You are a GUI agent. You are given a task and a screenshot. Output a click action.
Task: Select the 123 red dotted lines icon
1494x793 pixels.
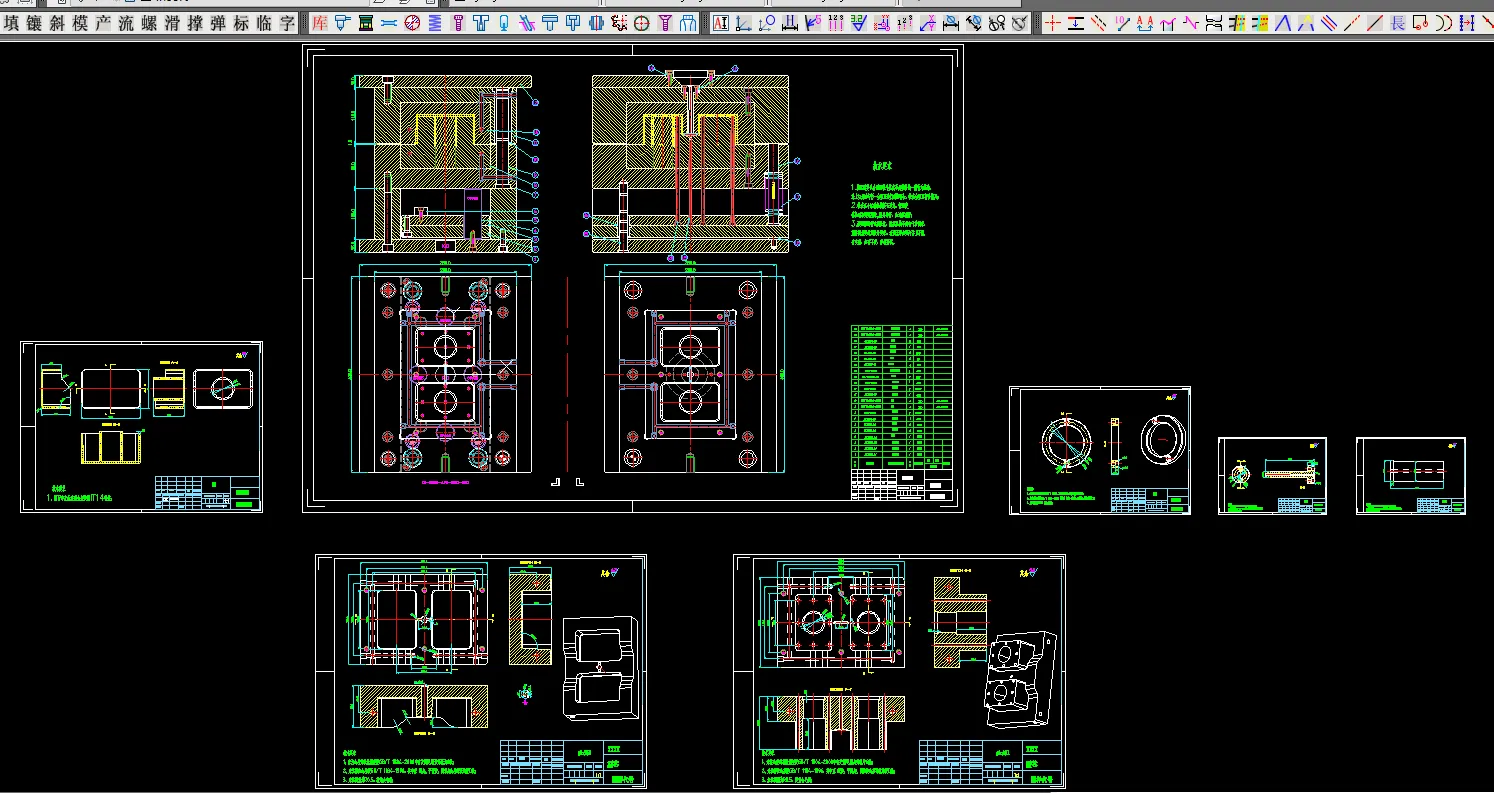(905, 23)
